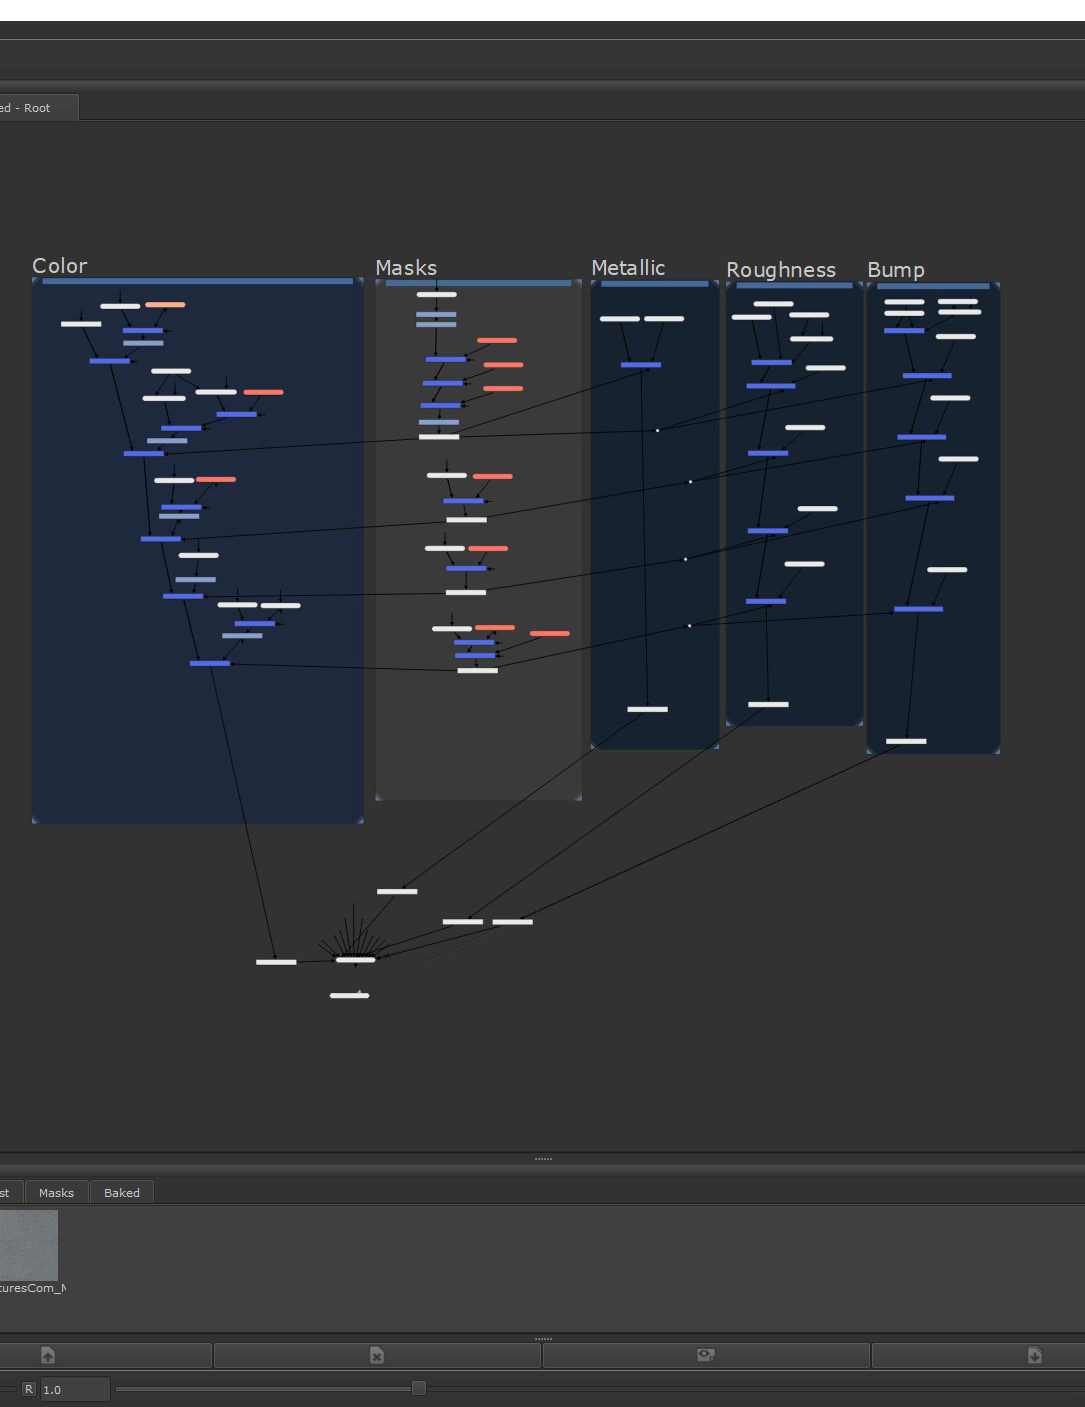Click the Color backdrop's bottom-right resize corner
Viewport: 1085px width, 1407px height.
pos(360,820)
